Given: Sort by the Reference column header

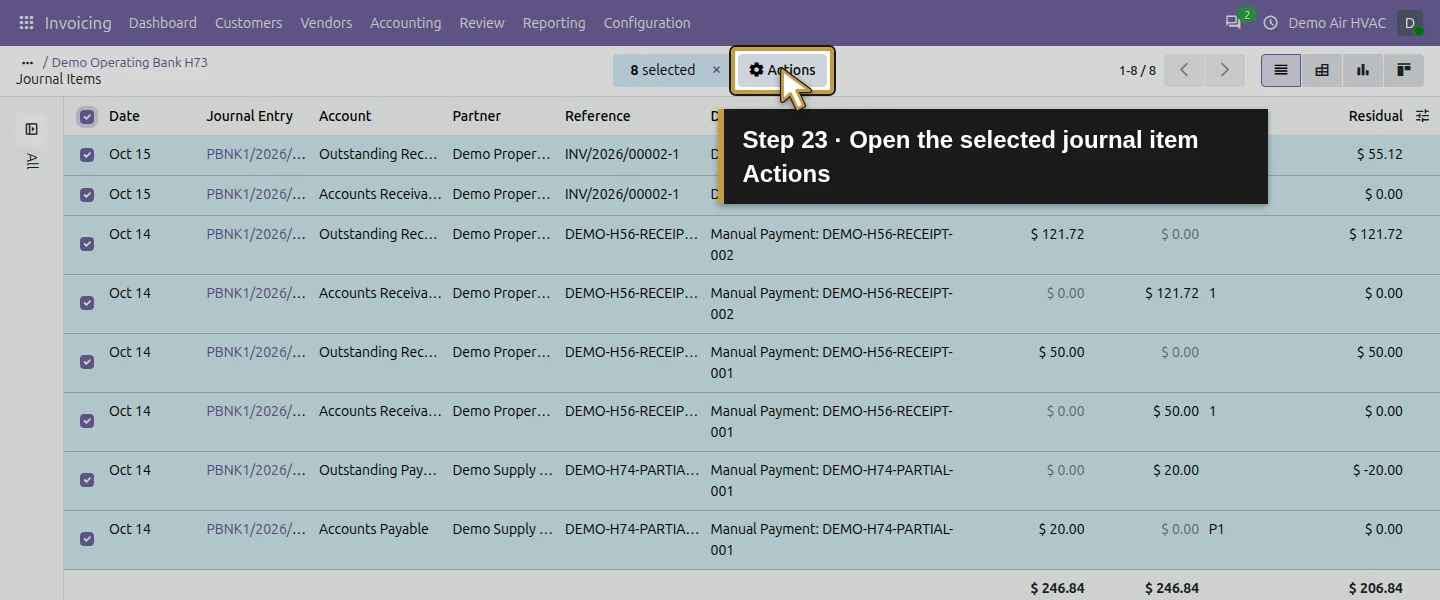Looking at the screenshot, I should [598, 116].
